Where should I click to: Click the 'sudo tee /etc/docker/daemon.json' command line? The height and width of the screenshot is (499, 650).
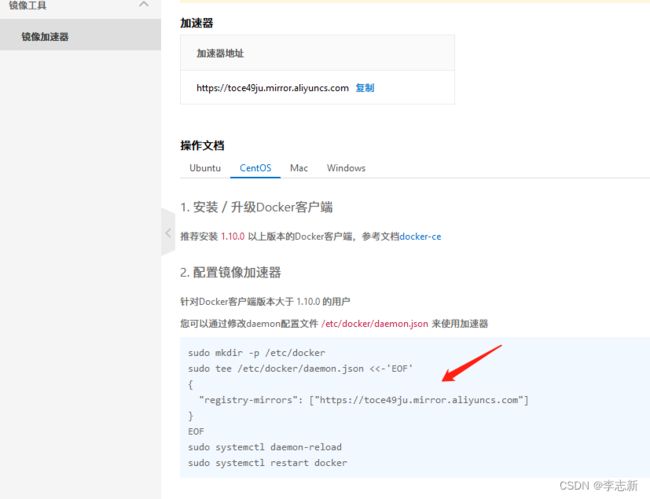(300, 368)
